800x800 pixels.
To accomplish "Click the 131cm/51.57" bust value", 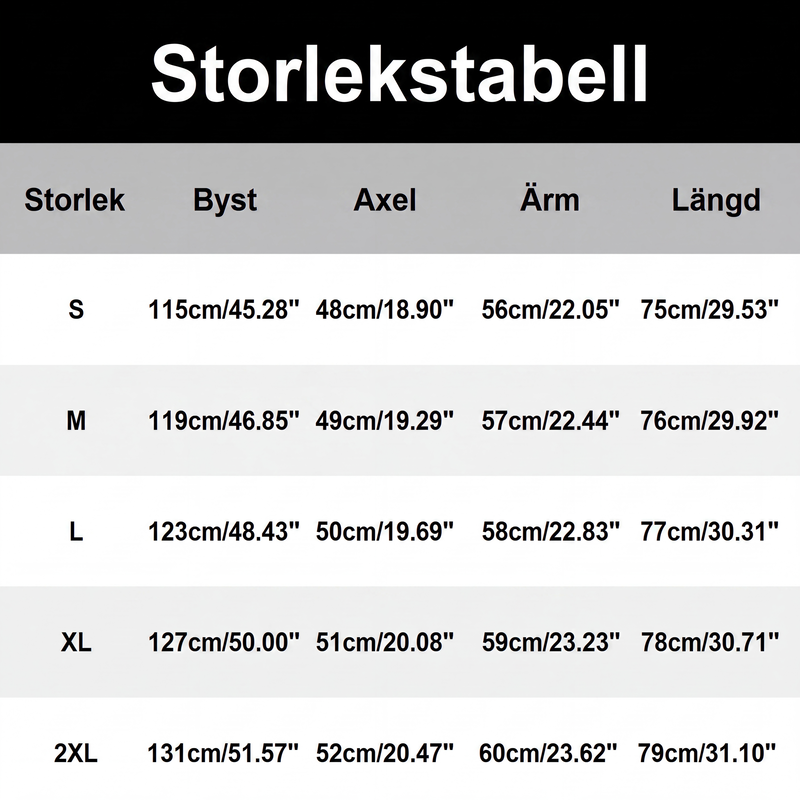I will coord(223,753).
